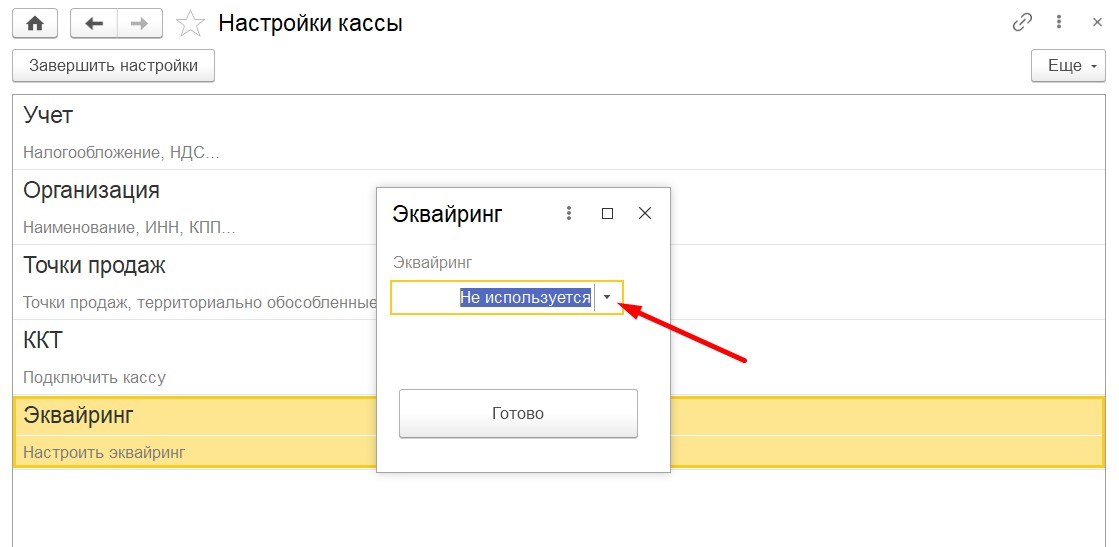This screenshot has width=1119, height=547.
Task: Open the Эквайринг dialog's three-dot menu
Action: tap(569, 213)
